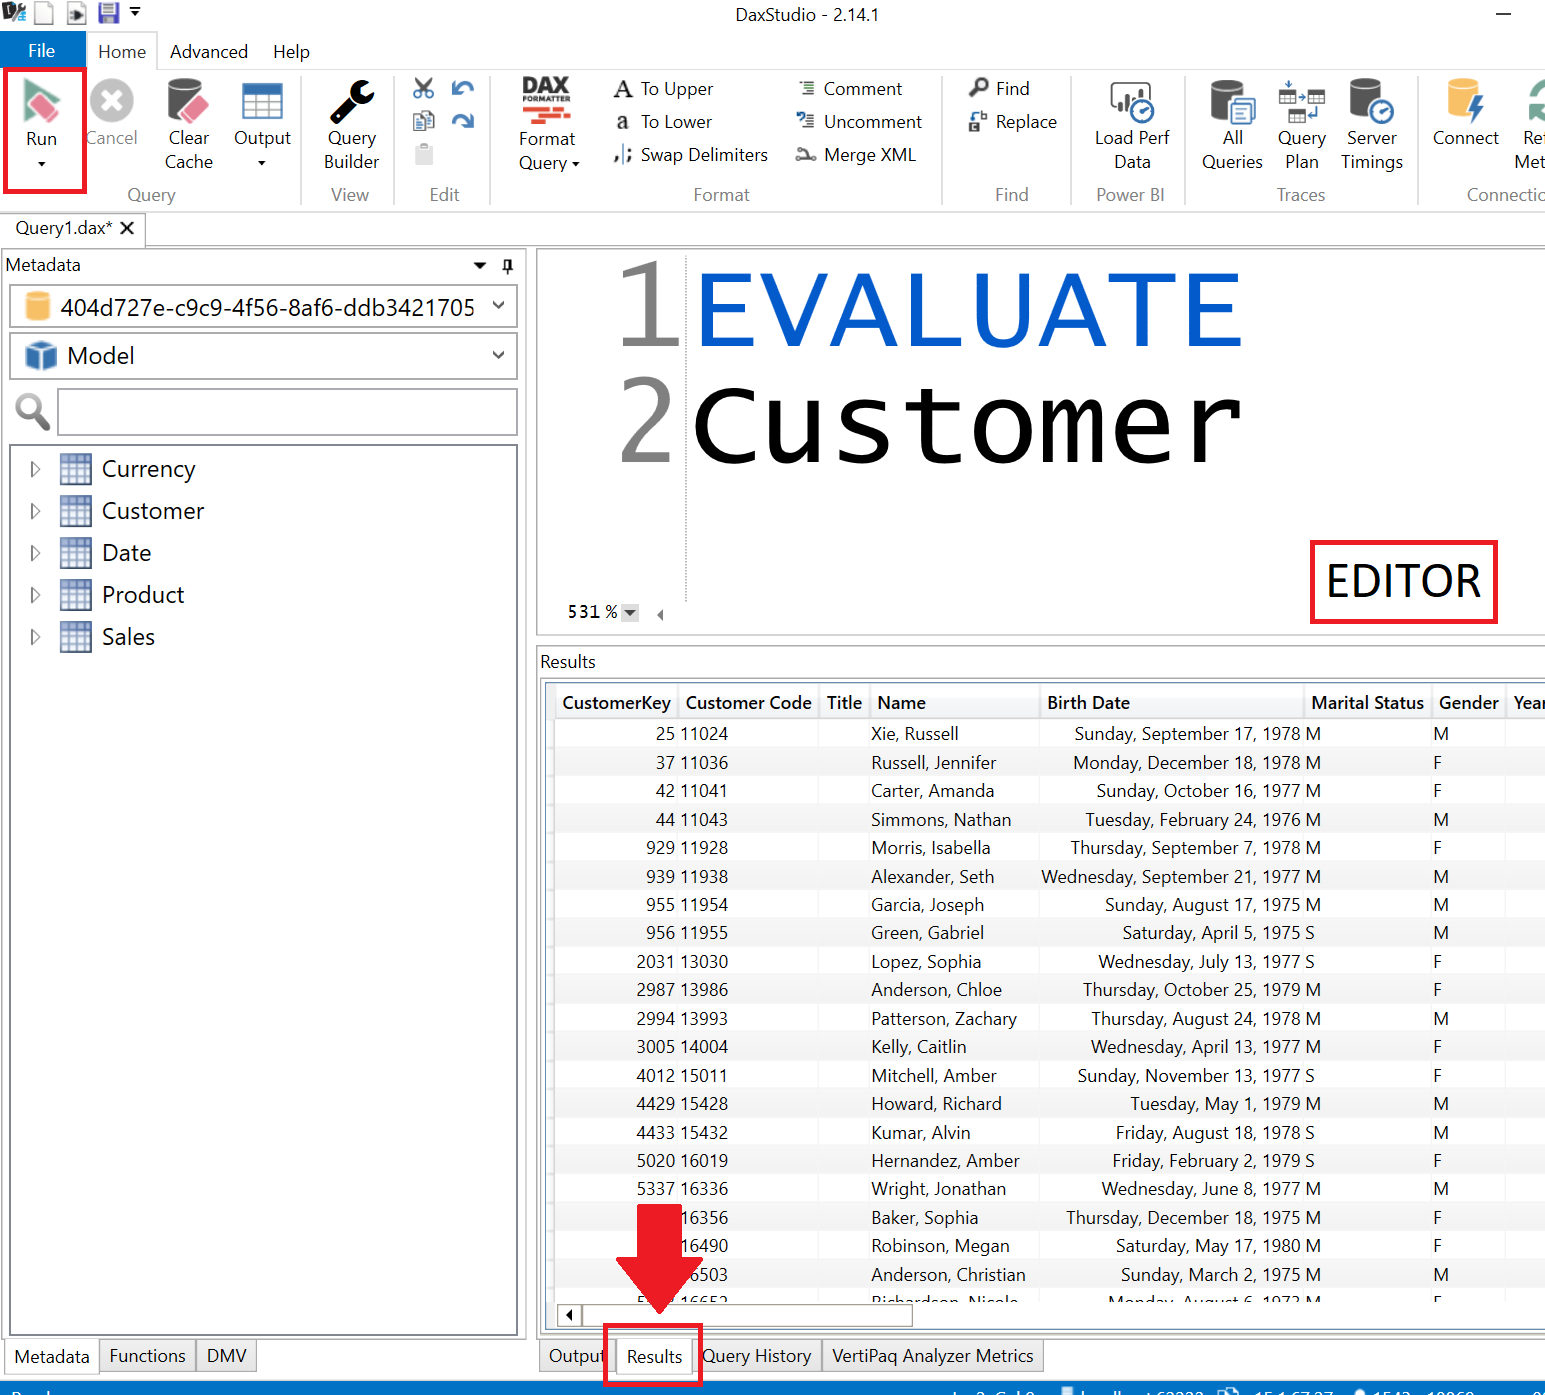Screen dimensions: 1545x1395
Task: Sort by the Birth Date column header
Action: pos(1171,703)
